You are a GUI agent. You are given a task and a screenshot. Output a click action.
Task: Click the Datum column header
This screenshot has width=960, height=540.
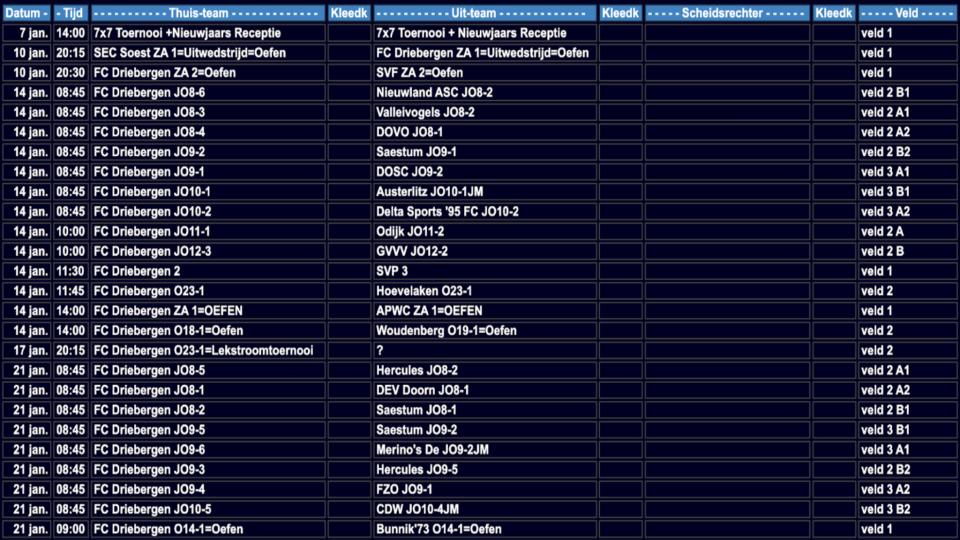coord(26,13)
